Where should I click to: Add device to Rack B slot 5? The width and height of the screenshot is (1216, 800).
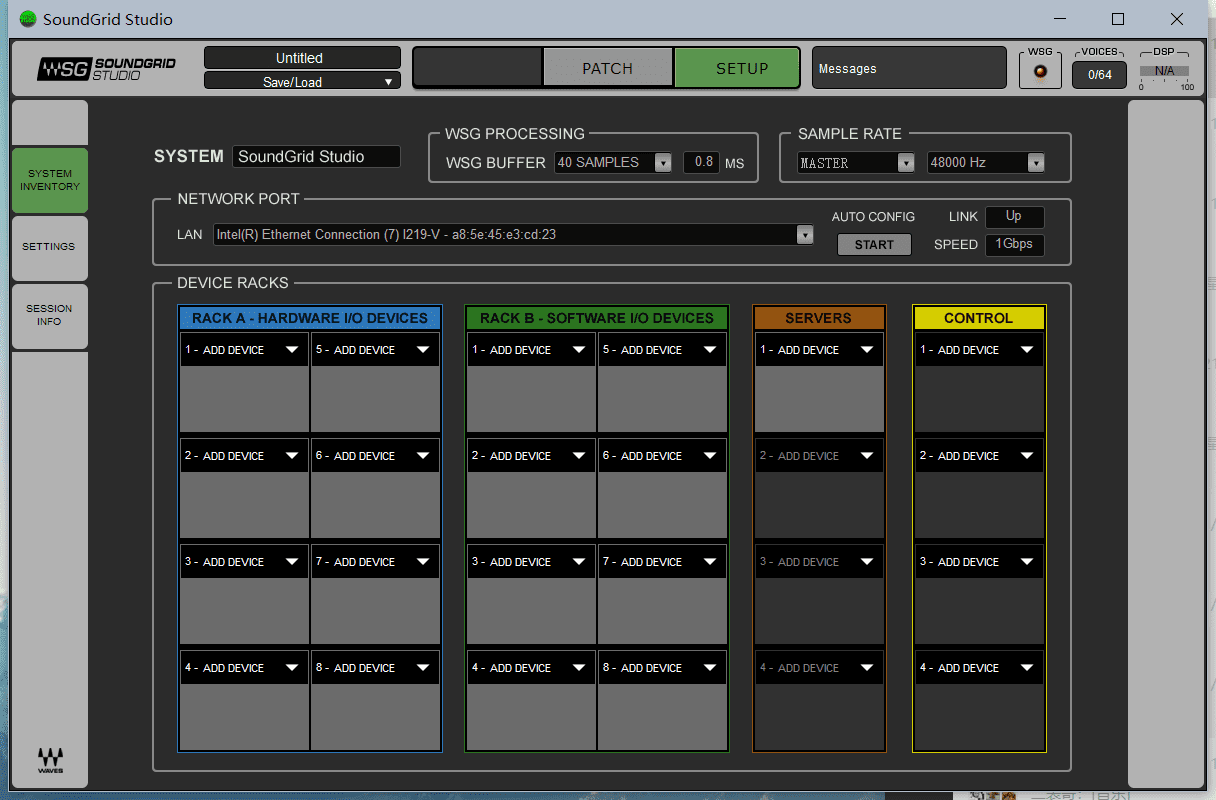click(x=662, y=350)
